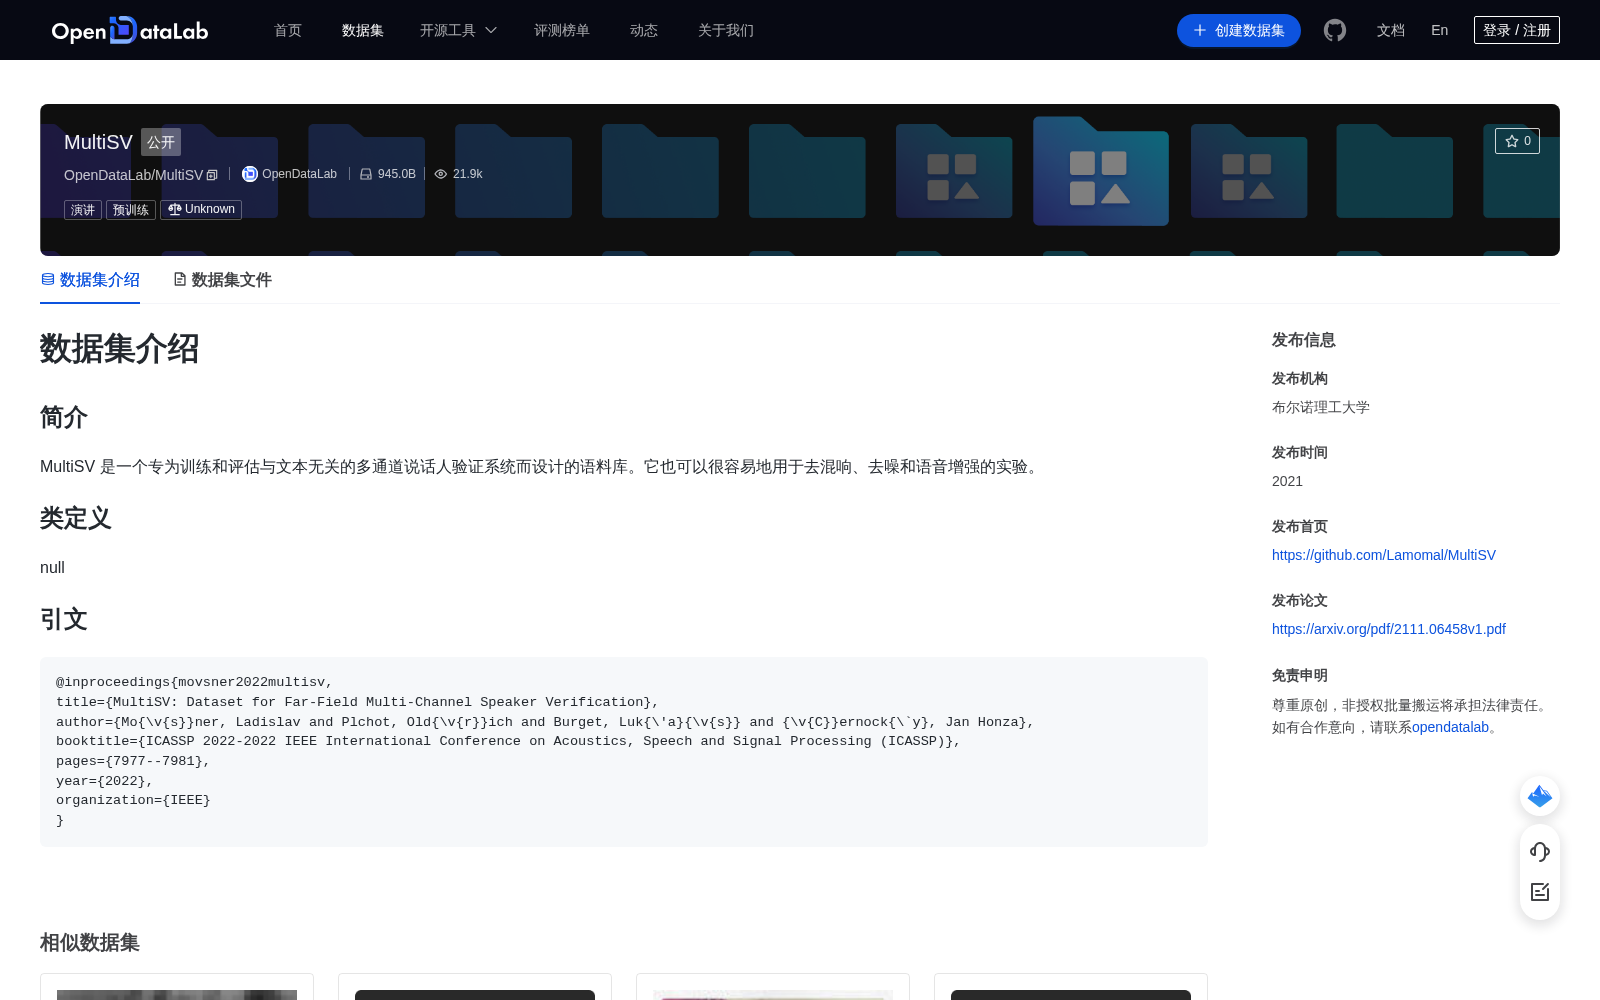The width and height of the screenshot is (1600, 1000).
Task: Click the citation BibTeX code block
Action: coord(624,751)
